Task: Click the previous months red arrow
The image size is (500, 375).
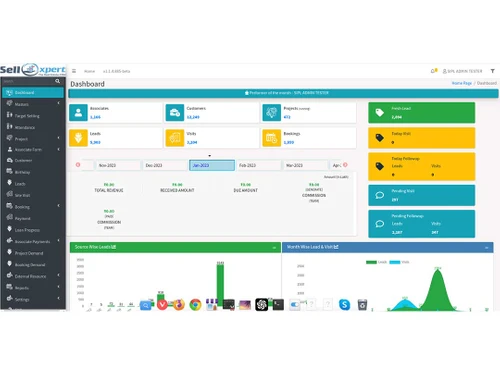Action: pyautogui.click(x=78, y=165)
